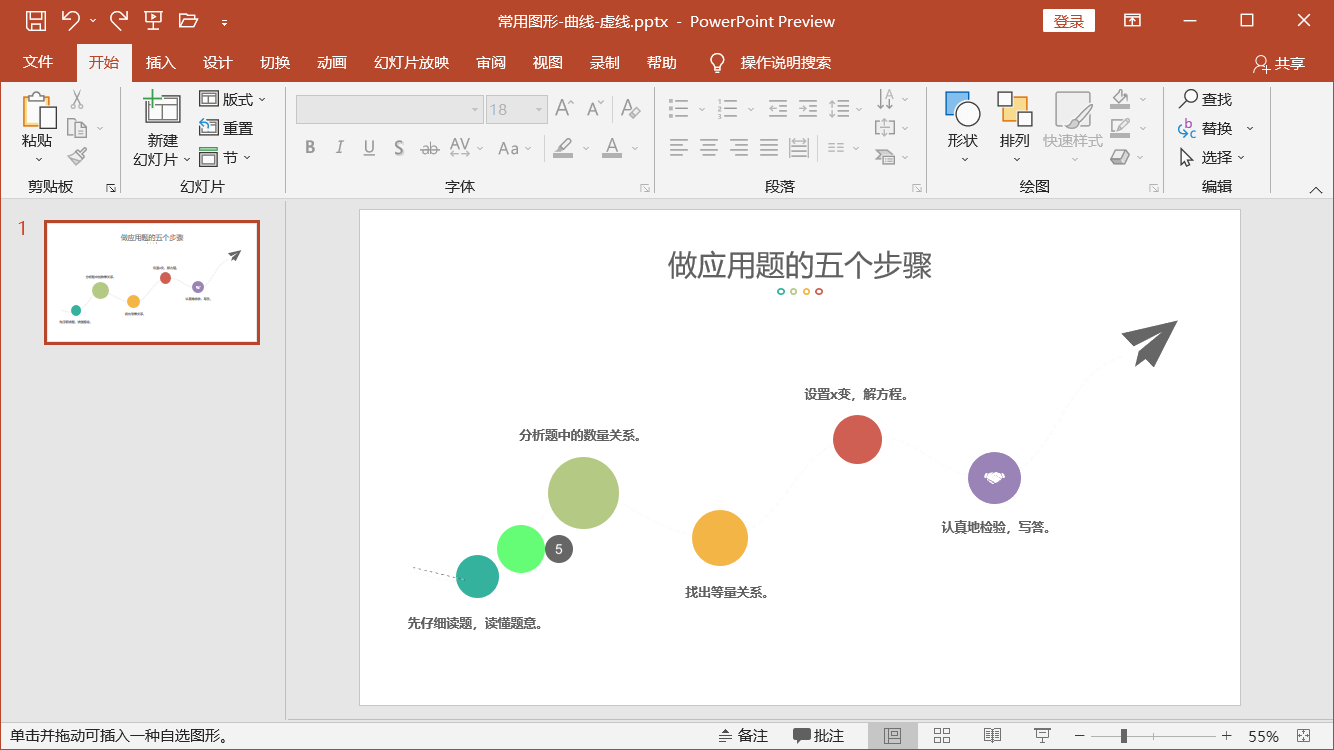
Task: Click the Comments (批注) status bar button
Action: (819, 736)
